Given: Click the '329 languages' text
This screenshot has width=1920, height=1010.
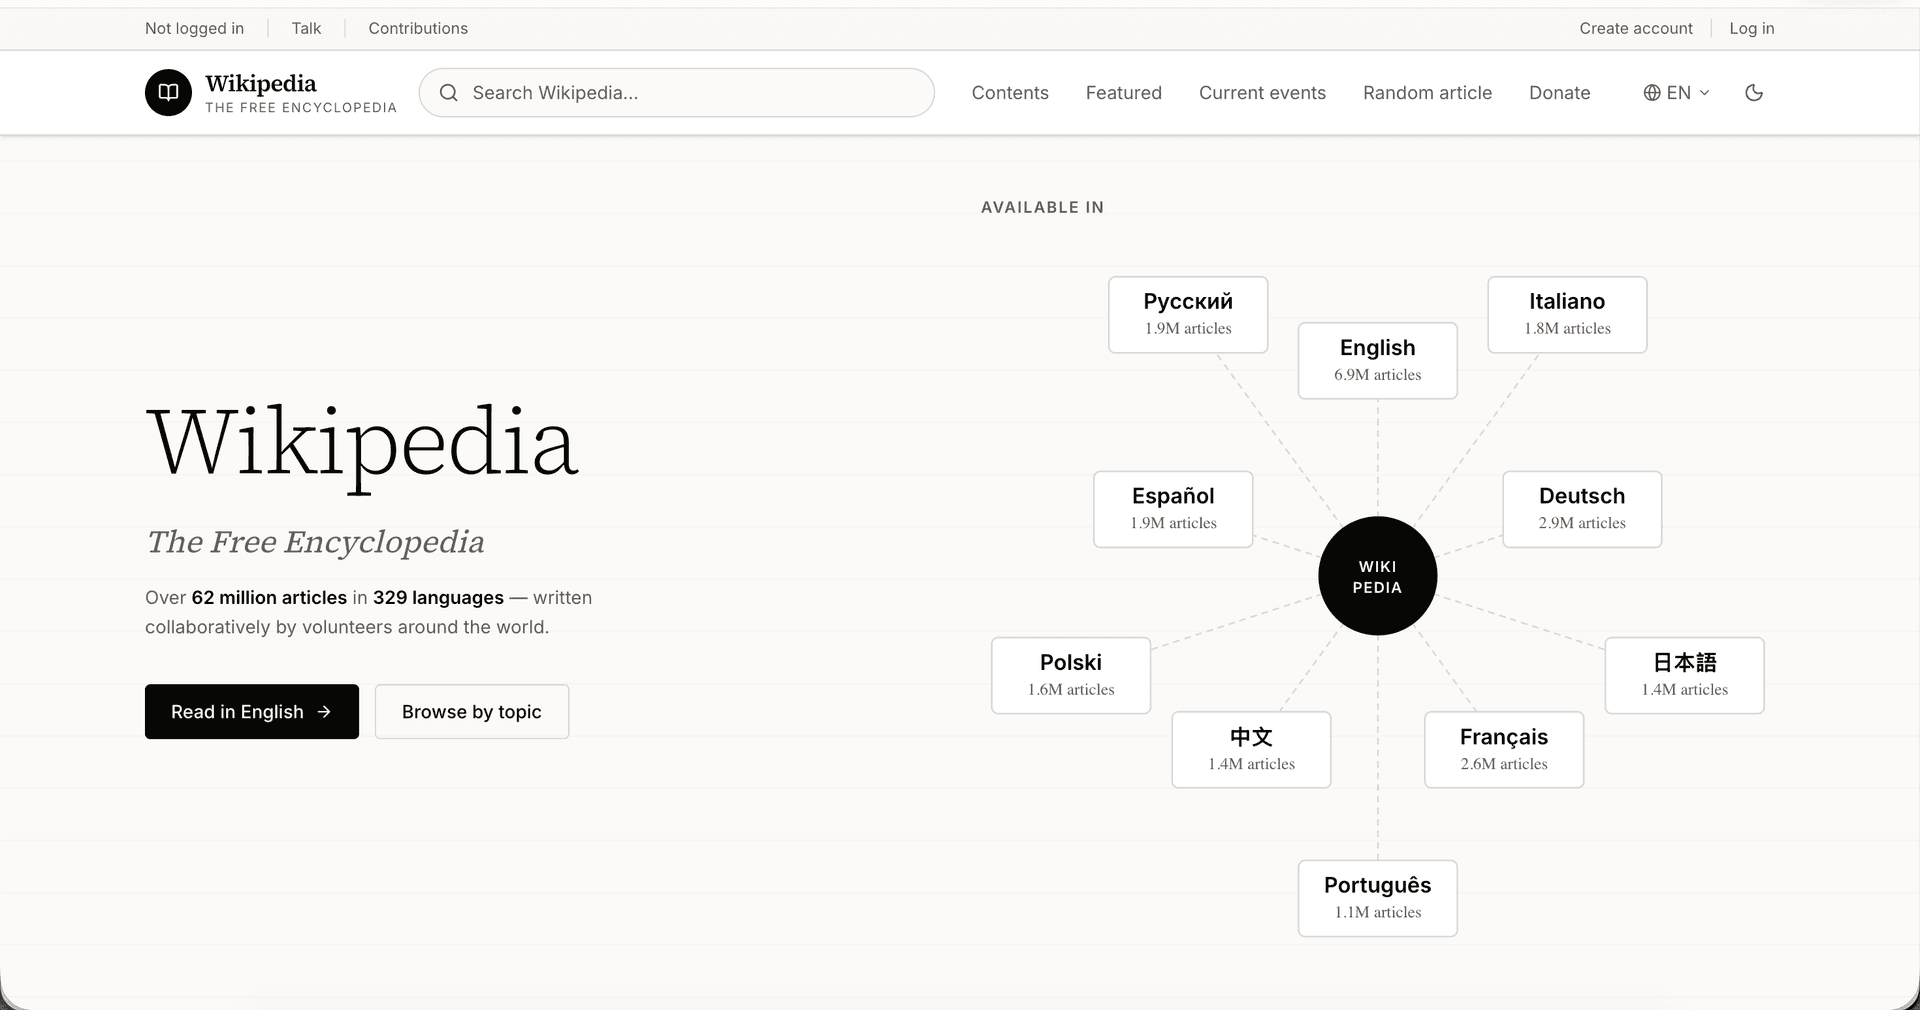Looking at the screenshot, I should pos(438,598).
